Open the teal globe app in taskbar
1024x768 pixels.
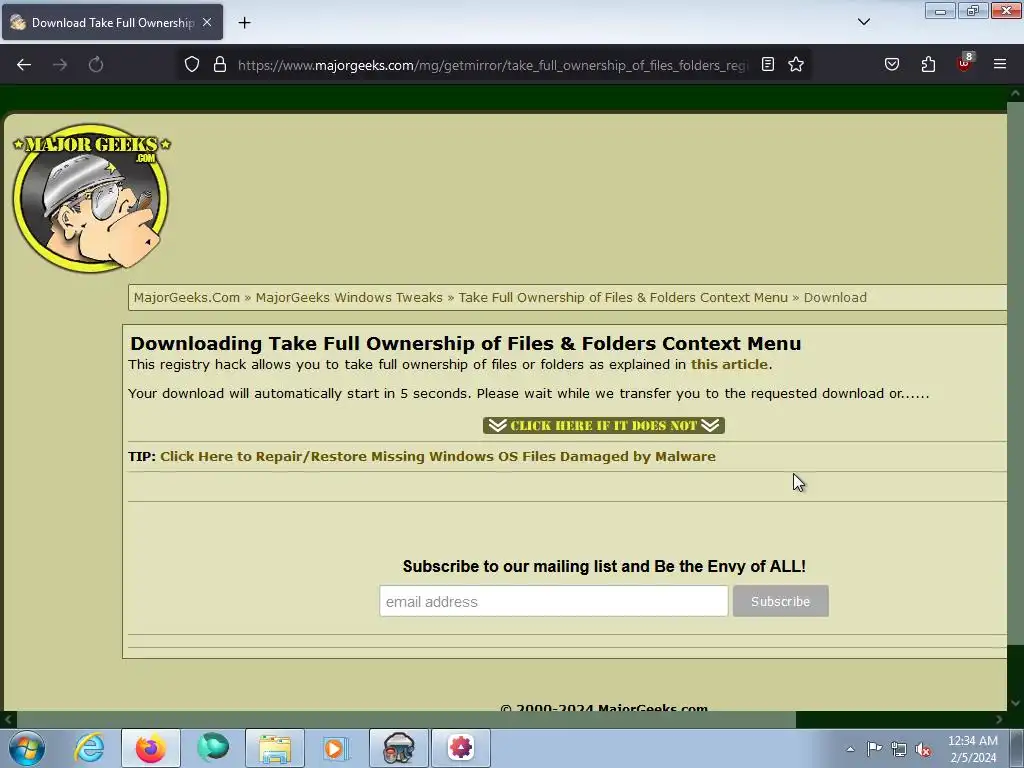(213, 748)
